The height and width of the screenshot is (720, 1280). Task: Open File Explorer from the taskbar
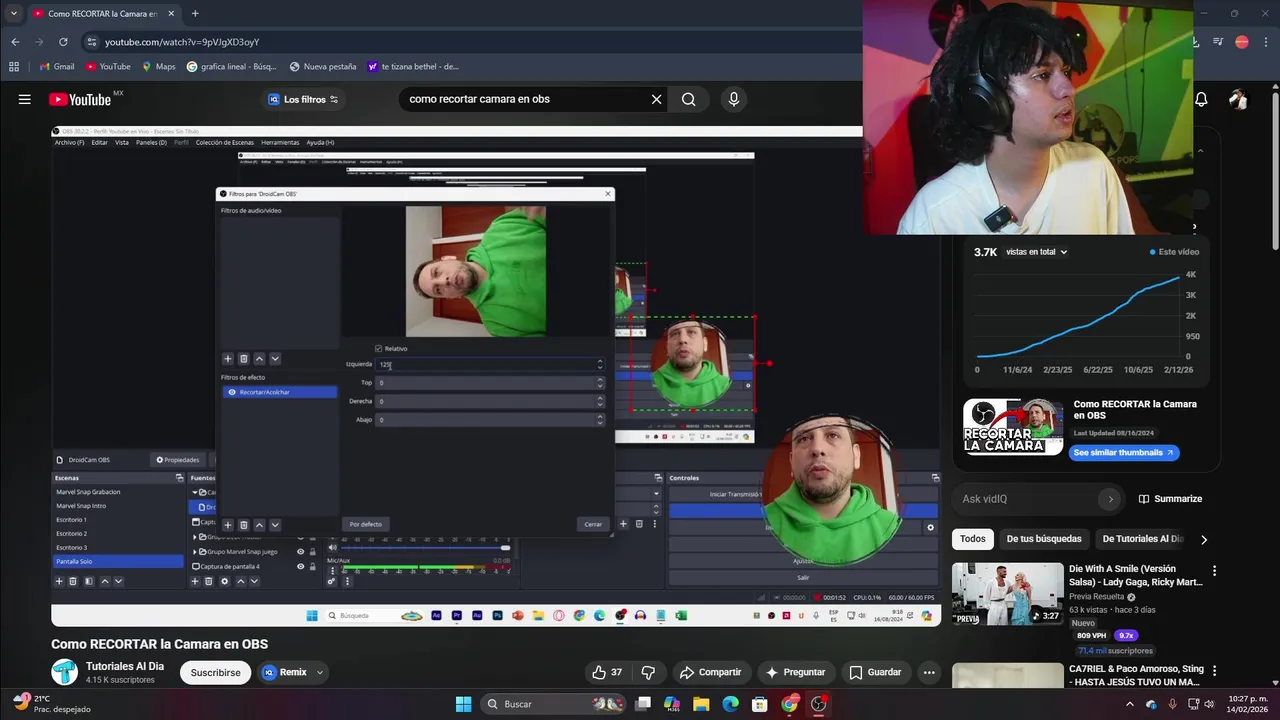pos(701,704)
